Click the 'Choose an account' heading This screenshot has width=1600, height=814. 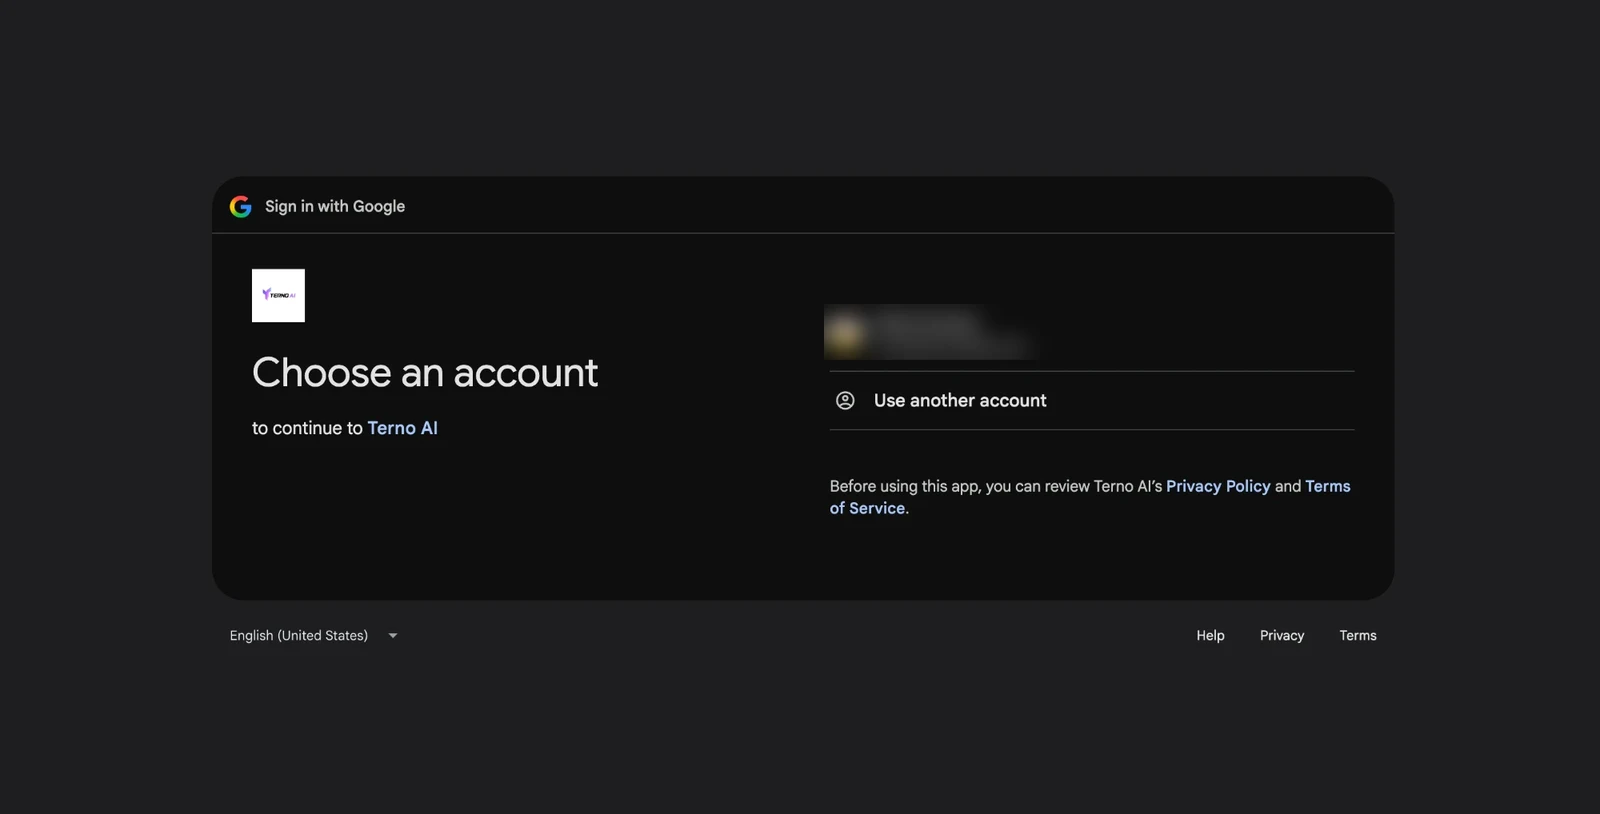(425, 373)
